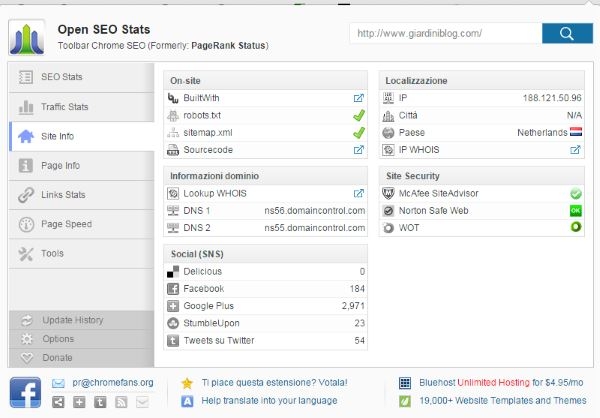Image resolution: width=600 pixels, height=418 pixels.
Task: Open the Tools tab
Action: [x=82, y=254]
